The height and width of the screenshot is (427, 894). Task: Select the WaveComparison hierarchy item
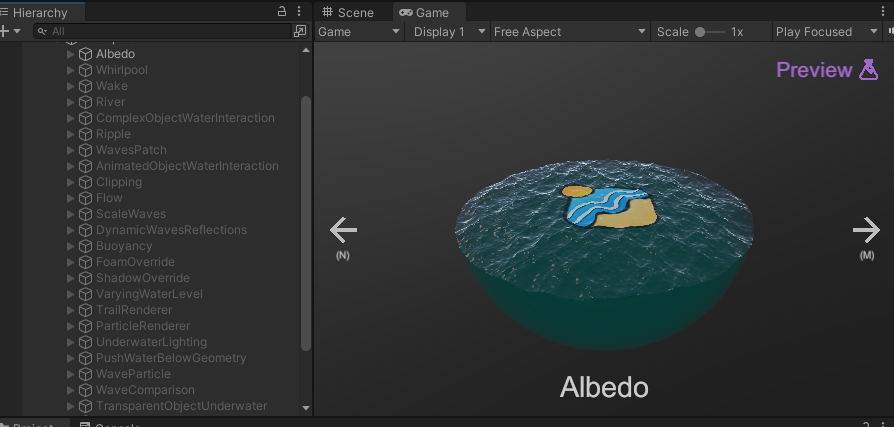(x=145, y=390)
